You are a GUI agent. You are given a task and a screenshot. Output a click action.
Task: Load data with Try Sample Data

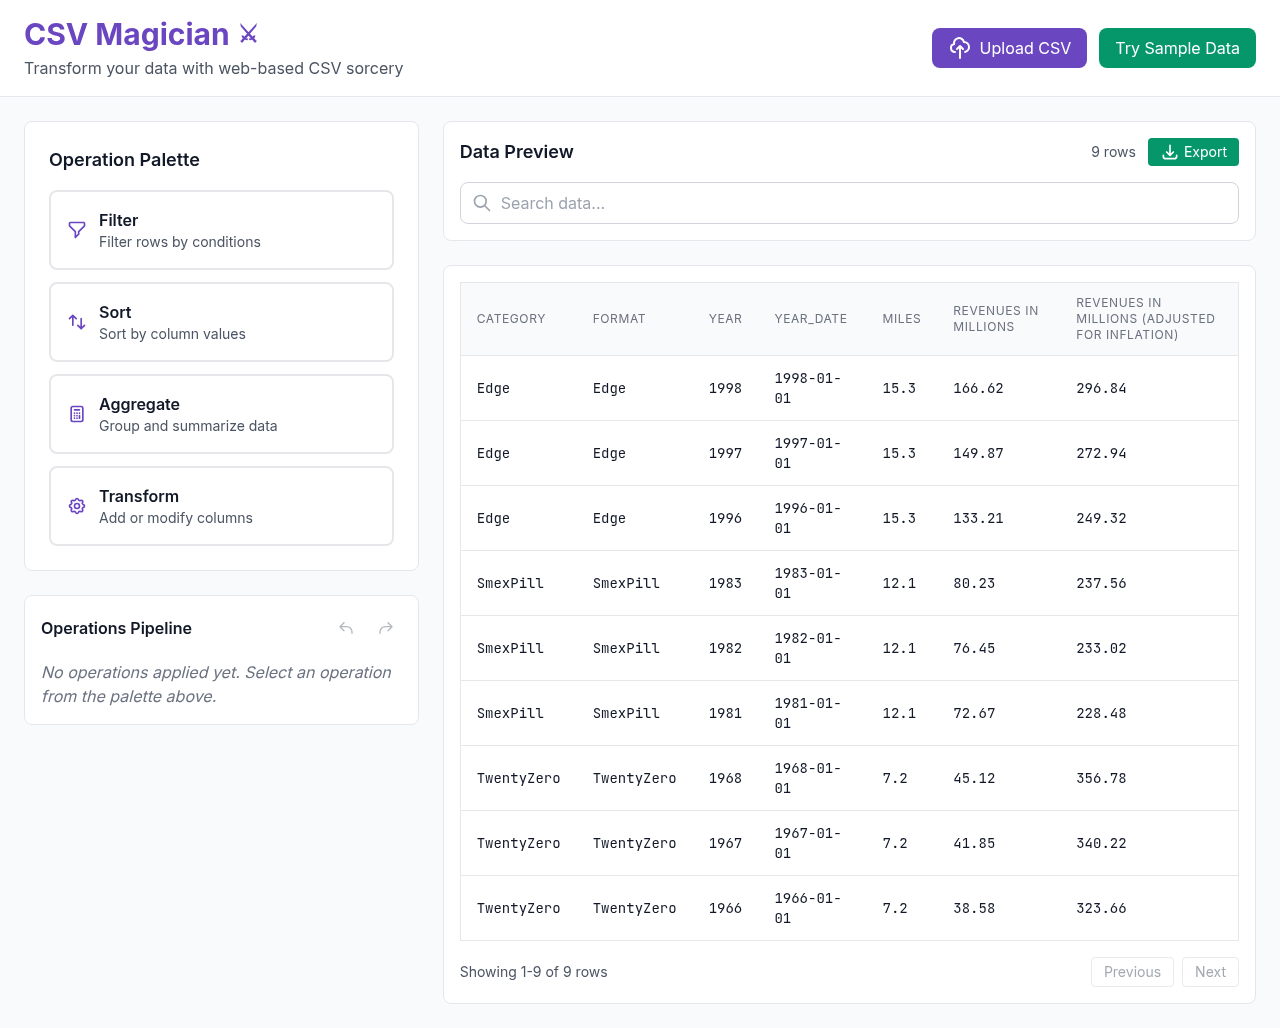pyautogui.click(x=1177, y=47)
